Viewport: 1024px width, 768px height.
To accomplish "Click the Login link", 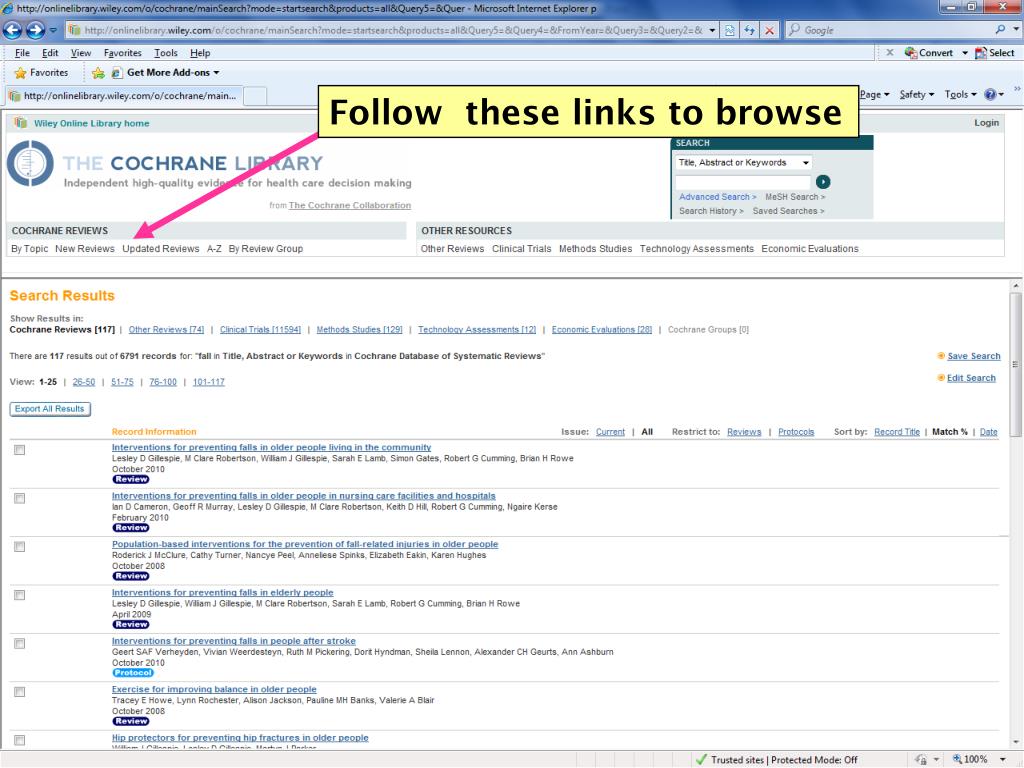I will (x=986, y=123).
